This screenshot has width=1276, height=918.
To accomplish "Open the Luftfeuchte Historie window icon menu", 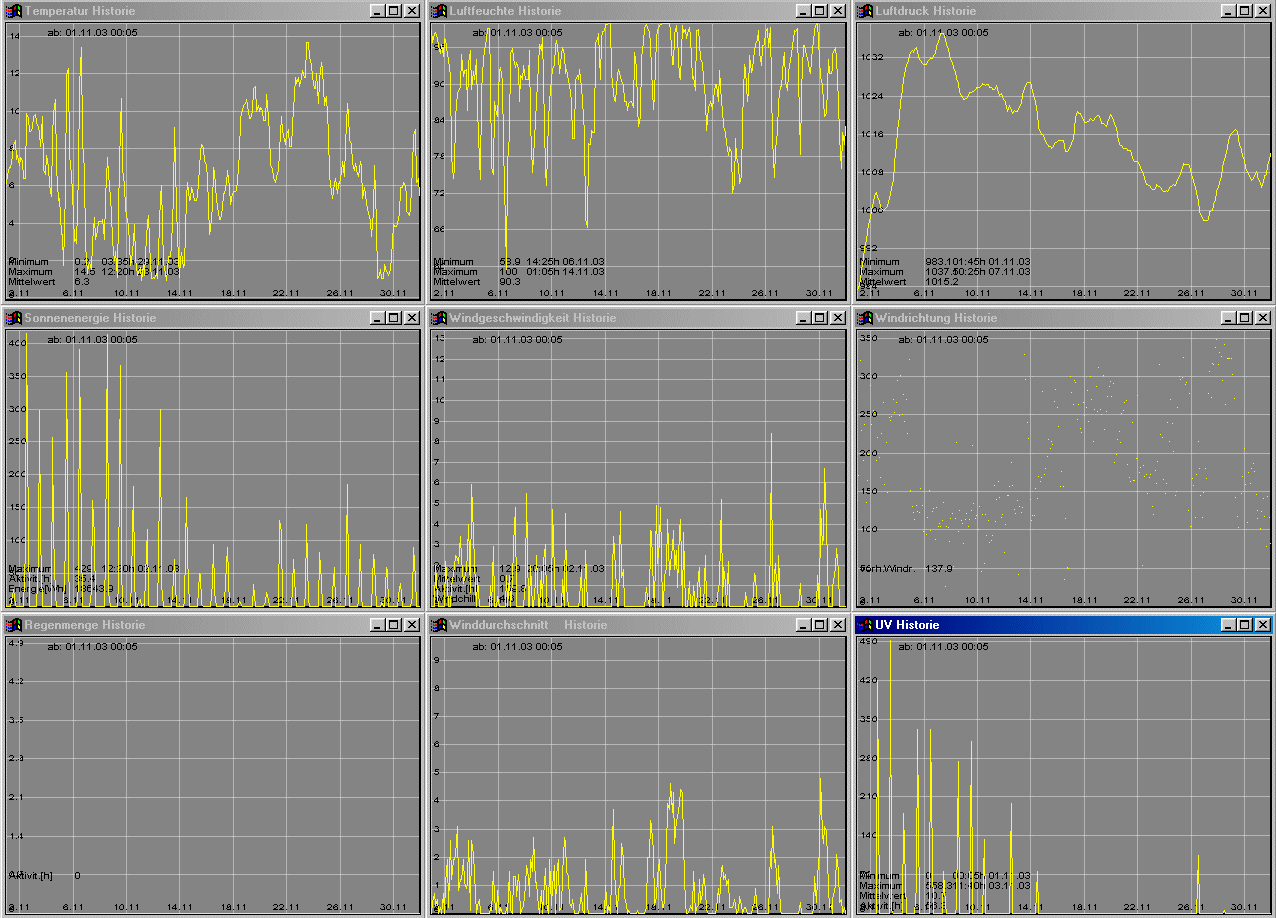I will click(439, 11).
